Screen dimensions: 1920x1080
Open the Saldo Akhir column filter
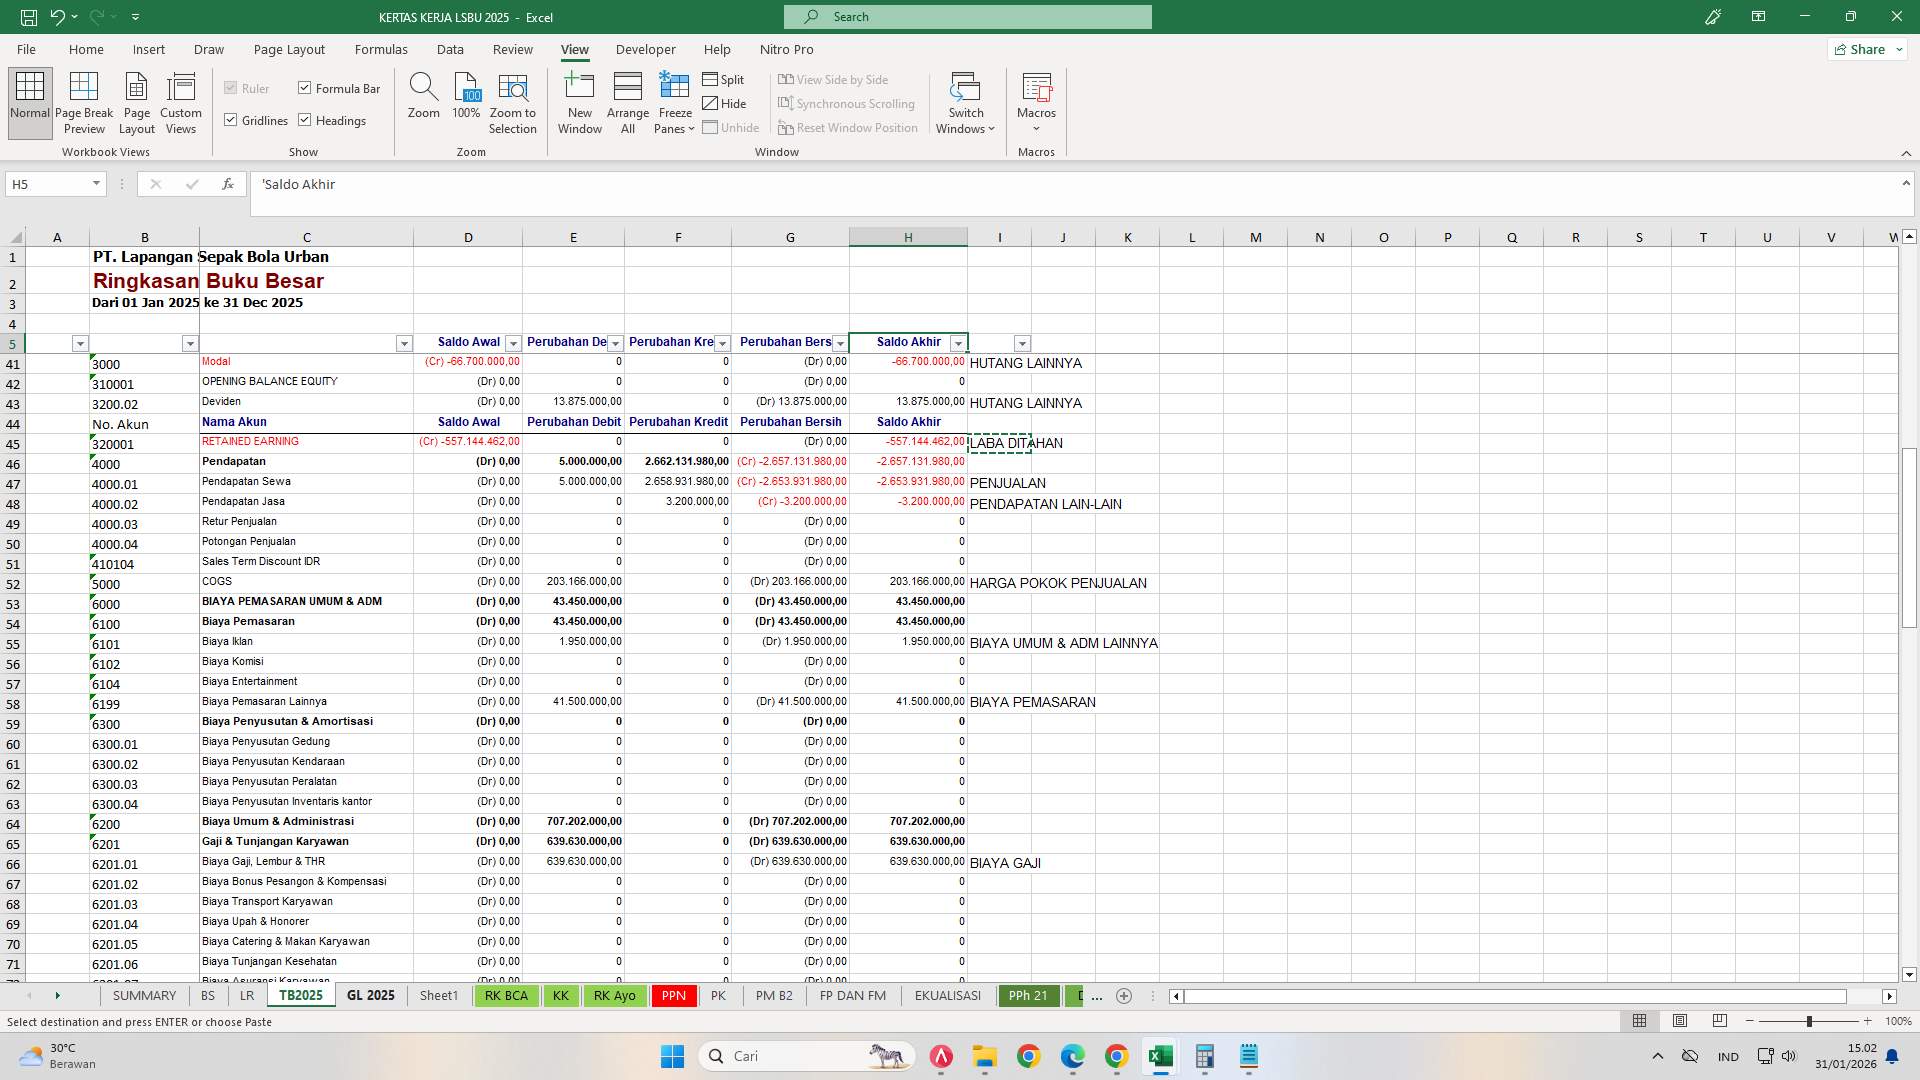click(958, 343)
